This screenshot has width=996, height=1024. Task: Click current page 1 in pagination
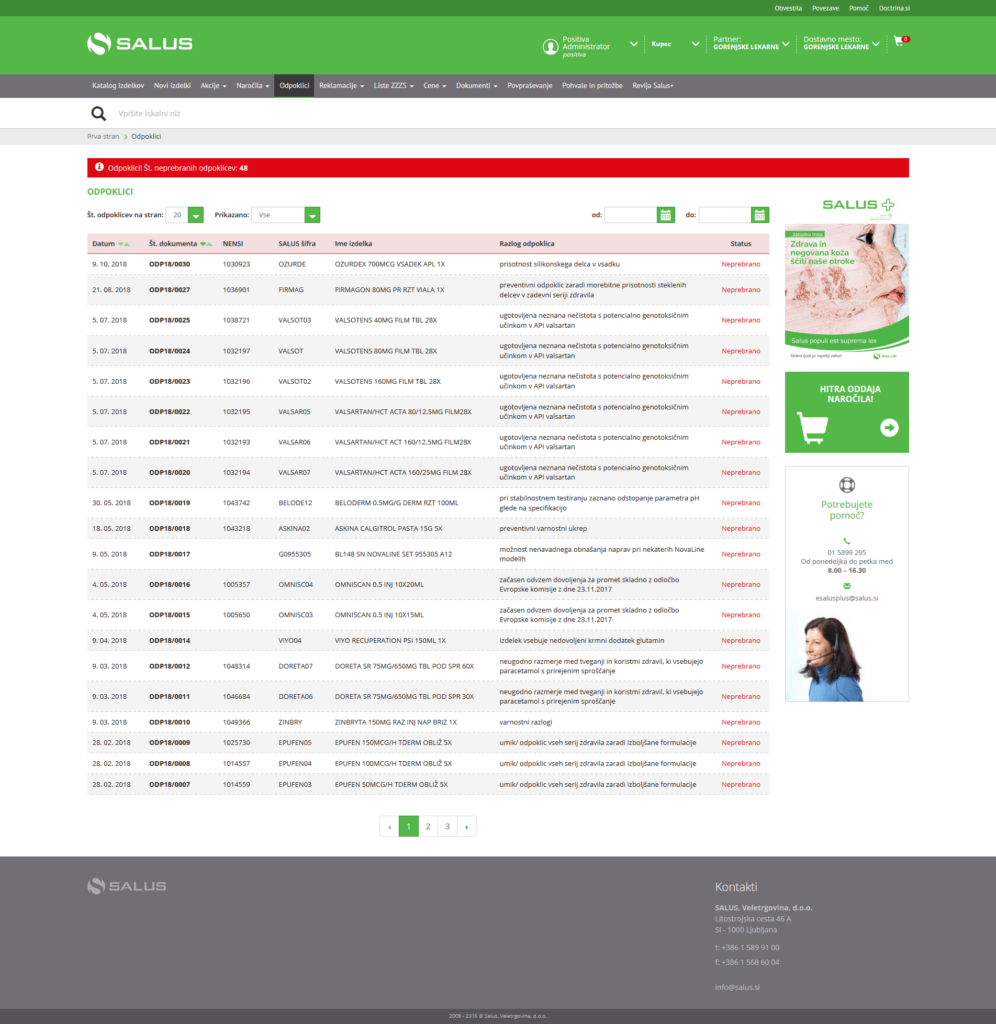(409, 827)
